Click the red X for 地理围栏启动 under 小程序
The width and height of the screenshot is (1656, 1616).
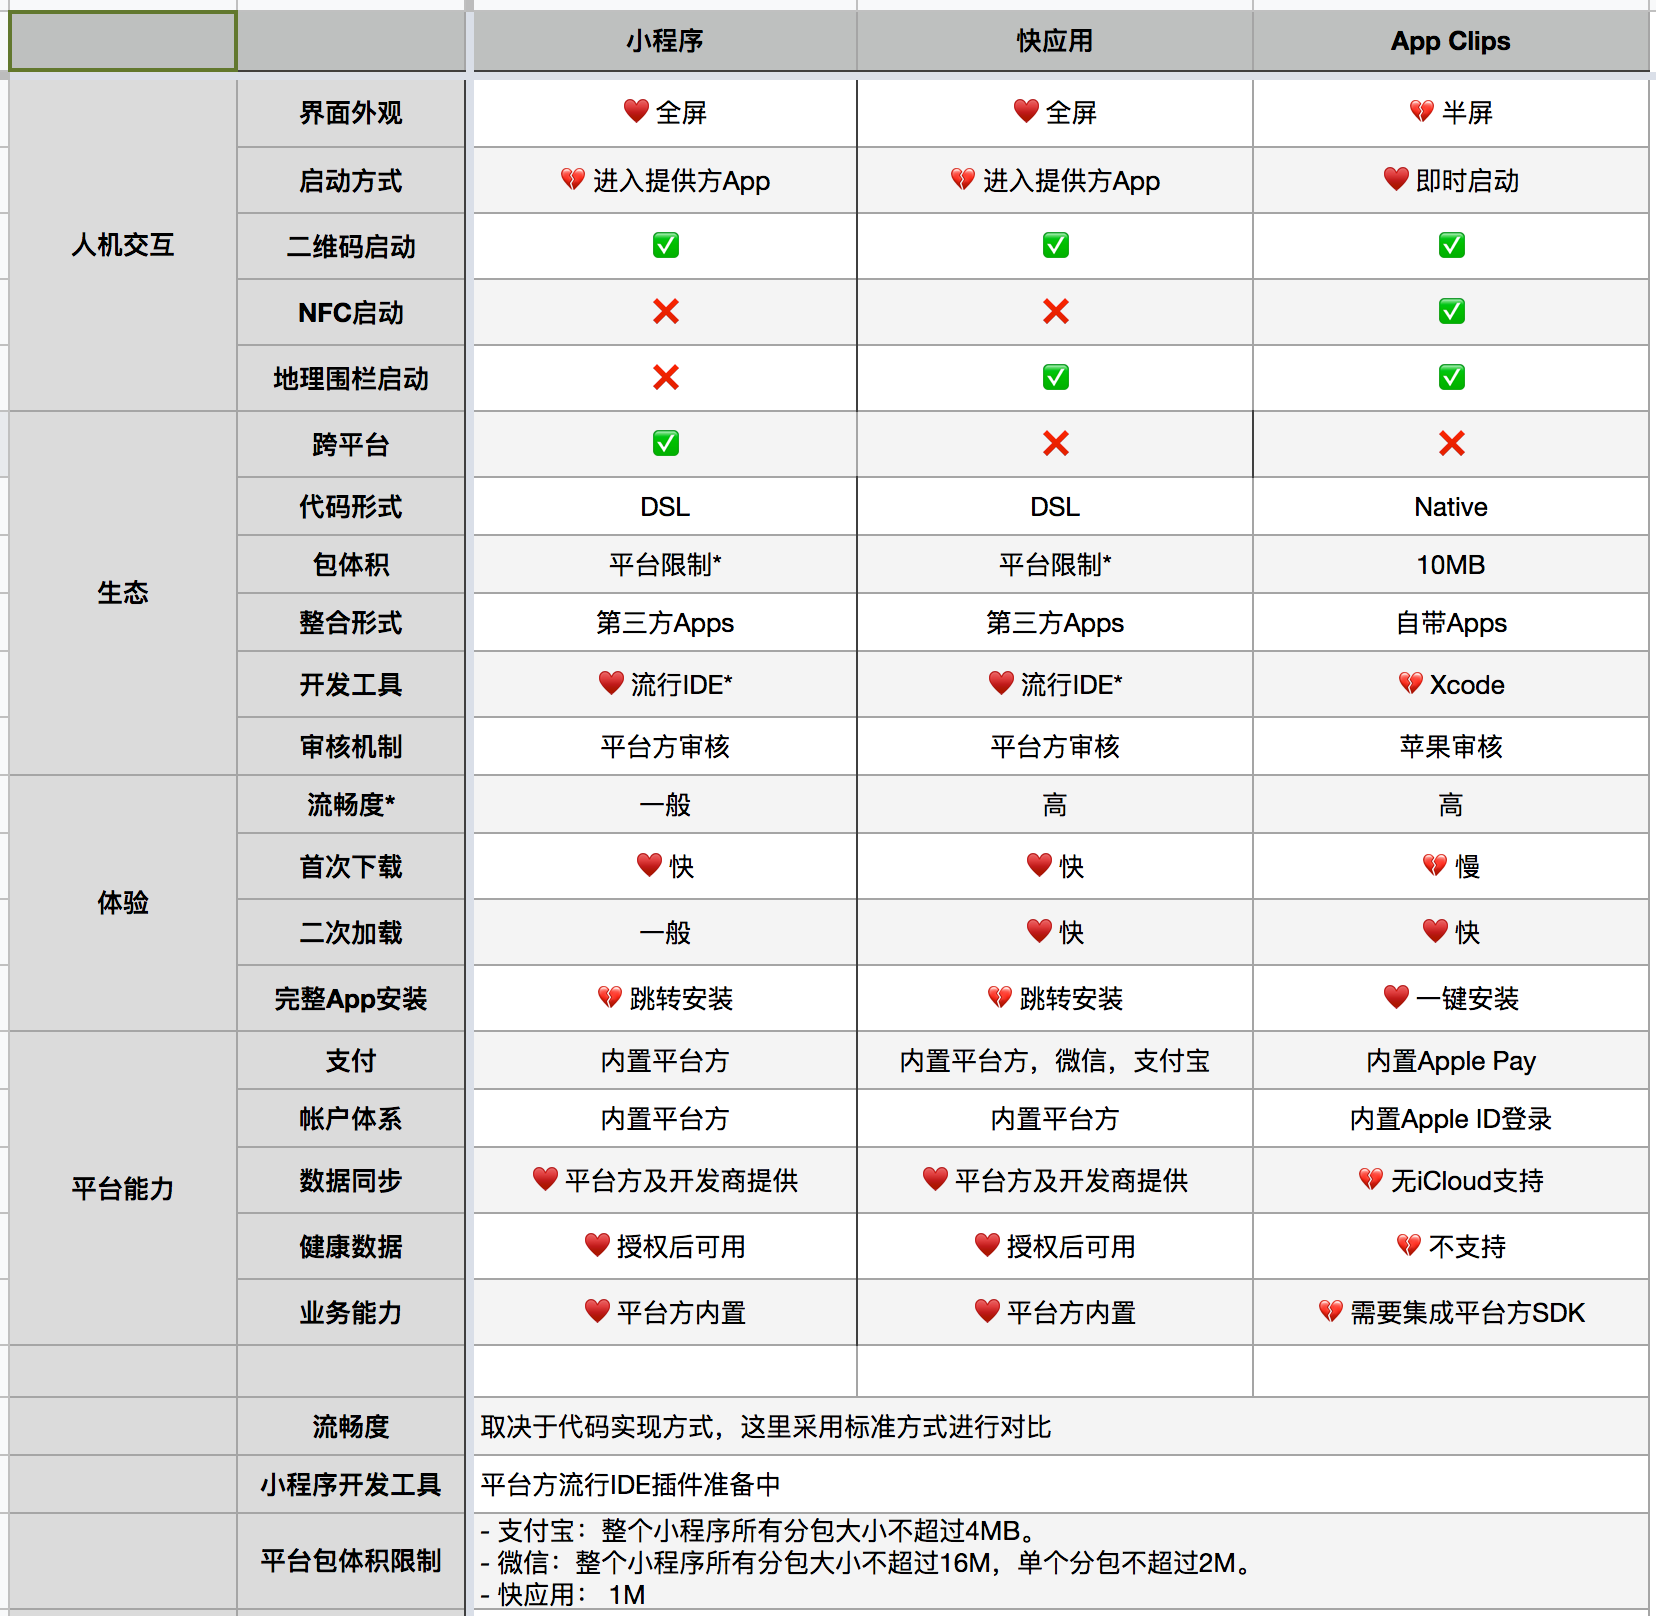click(664, 378)
